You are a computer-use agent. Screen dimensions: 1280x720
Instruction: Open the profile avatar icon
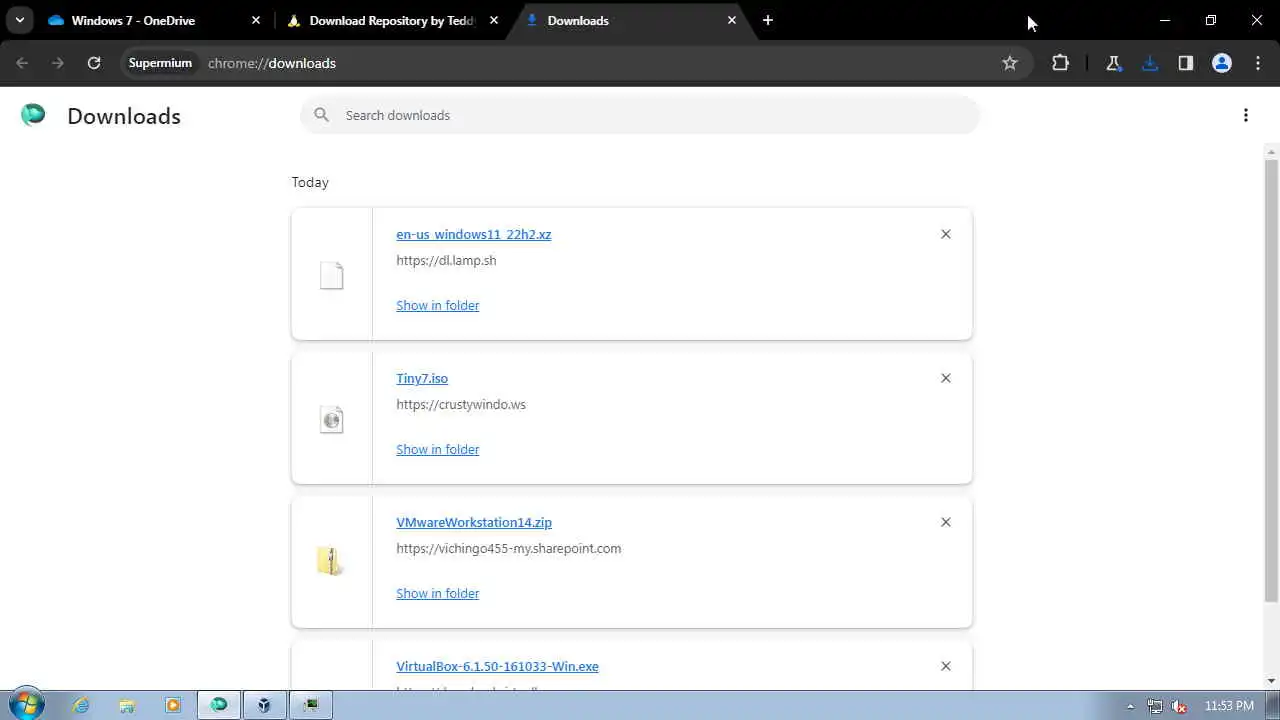(x=1222, y=63)
